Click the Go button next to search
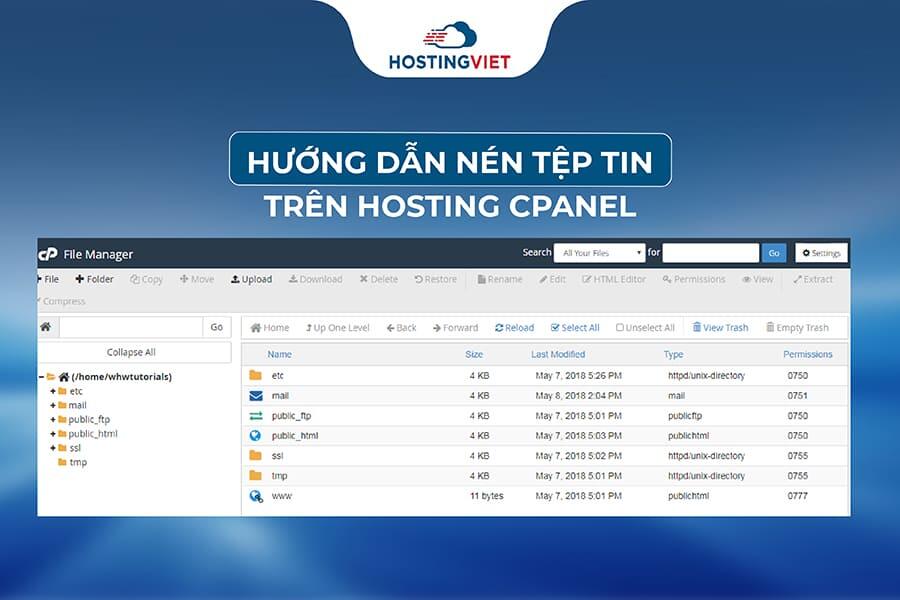This screenshot has height=600, width=900. (x=773, y=253)
